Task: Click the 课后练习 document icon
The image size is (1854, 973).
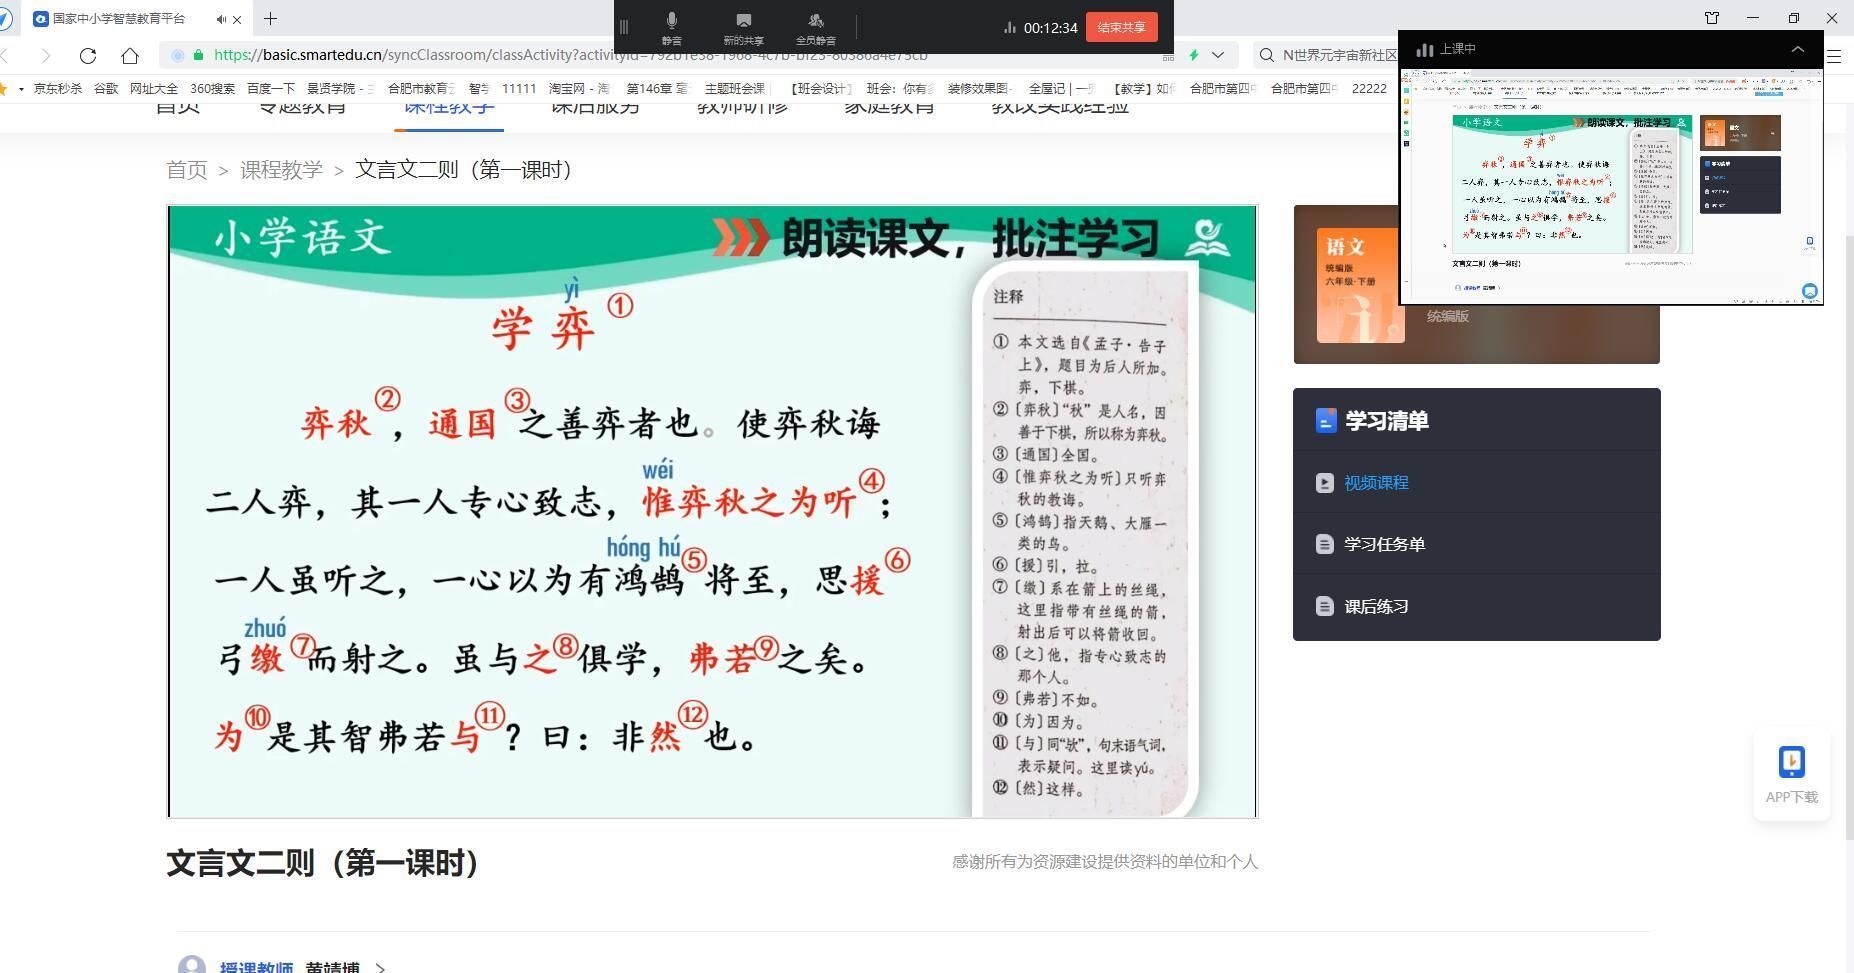Action: click(1325, 607)
